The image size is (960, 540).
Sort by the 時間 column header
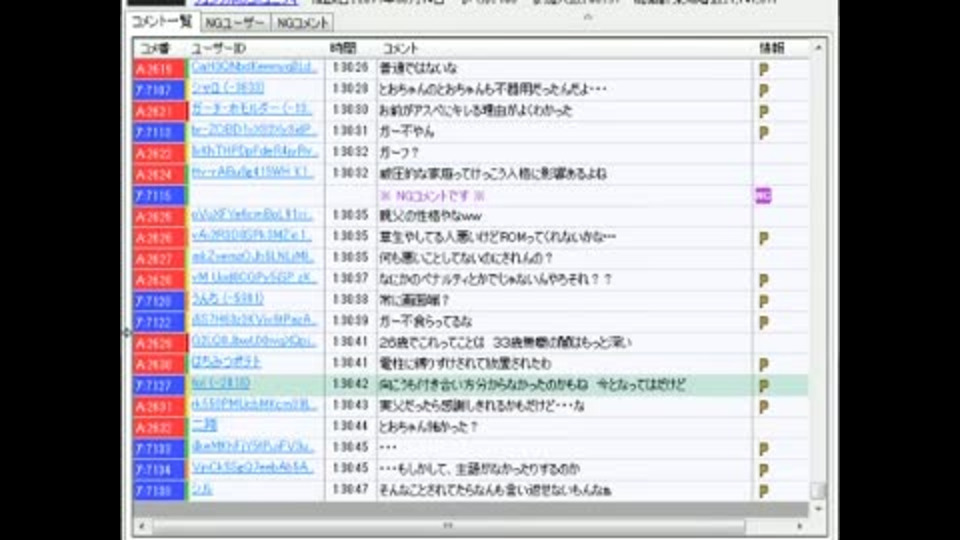click(x=343, y=48)
